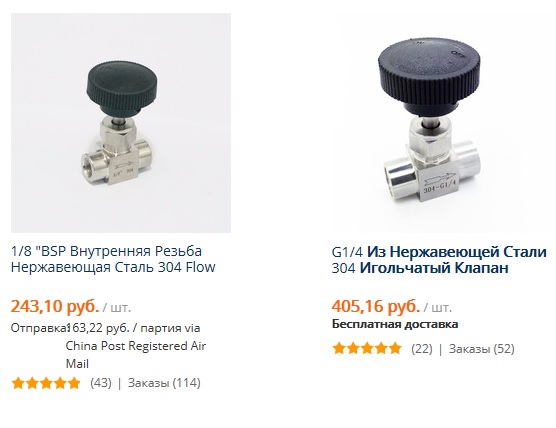Click 'Игольчатый Клапан' in the right product title
556x428 pixels.
(x=434, y=268)
